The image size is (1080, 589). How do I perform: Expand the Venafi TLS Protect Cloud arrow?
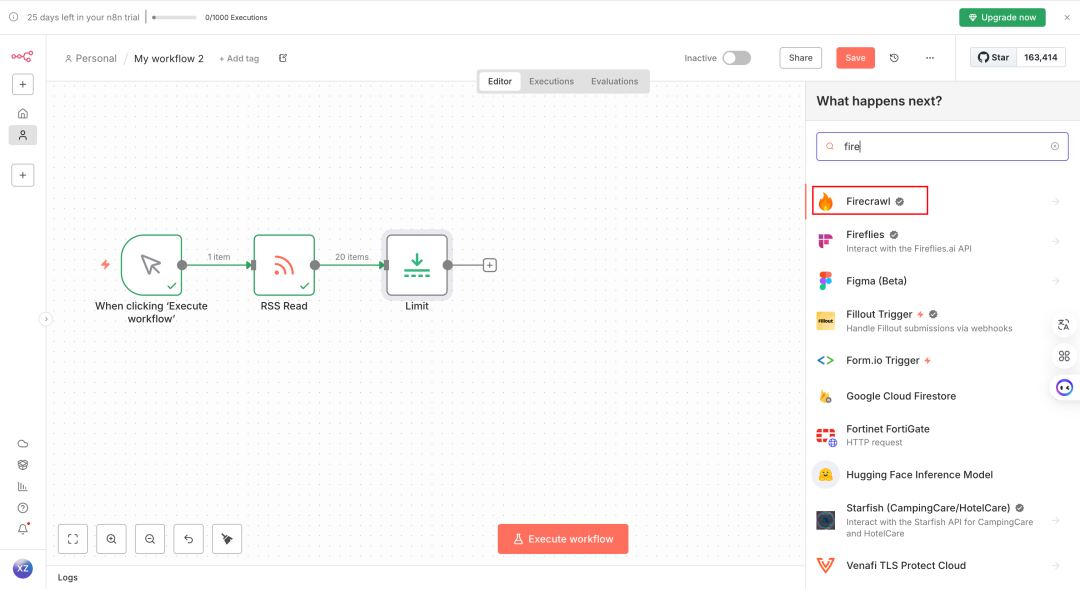click(1056, 566)
